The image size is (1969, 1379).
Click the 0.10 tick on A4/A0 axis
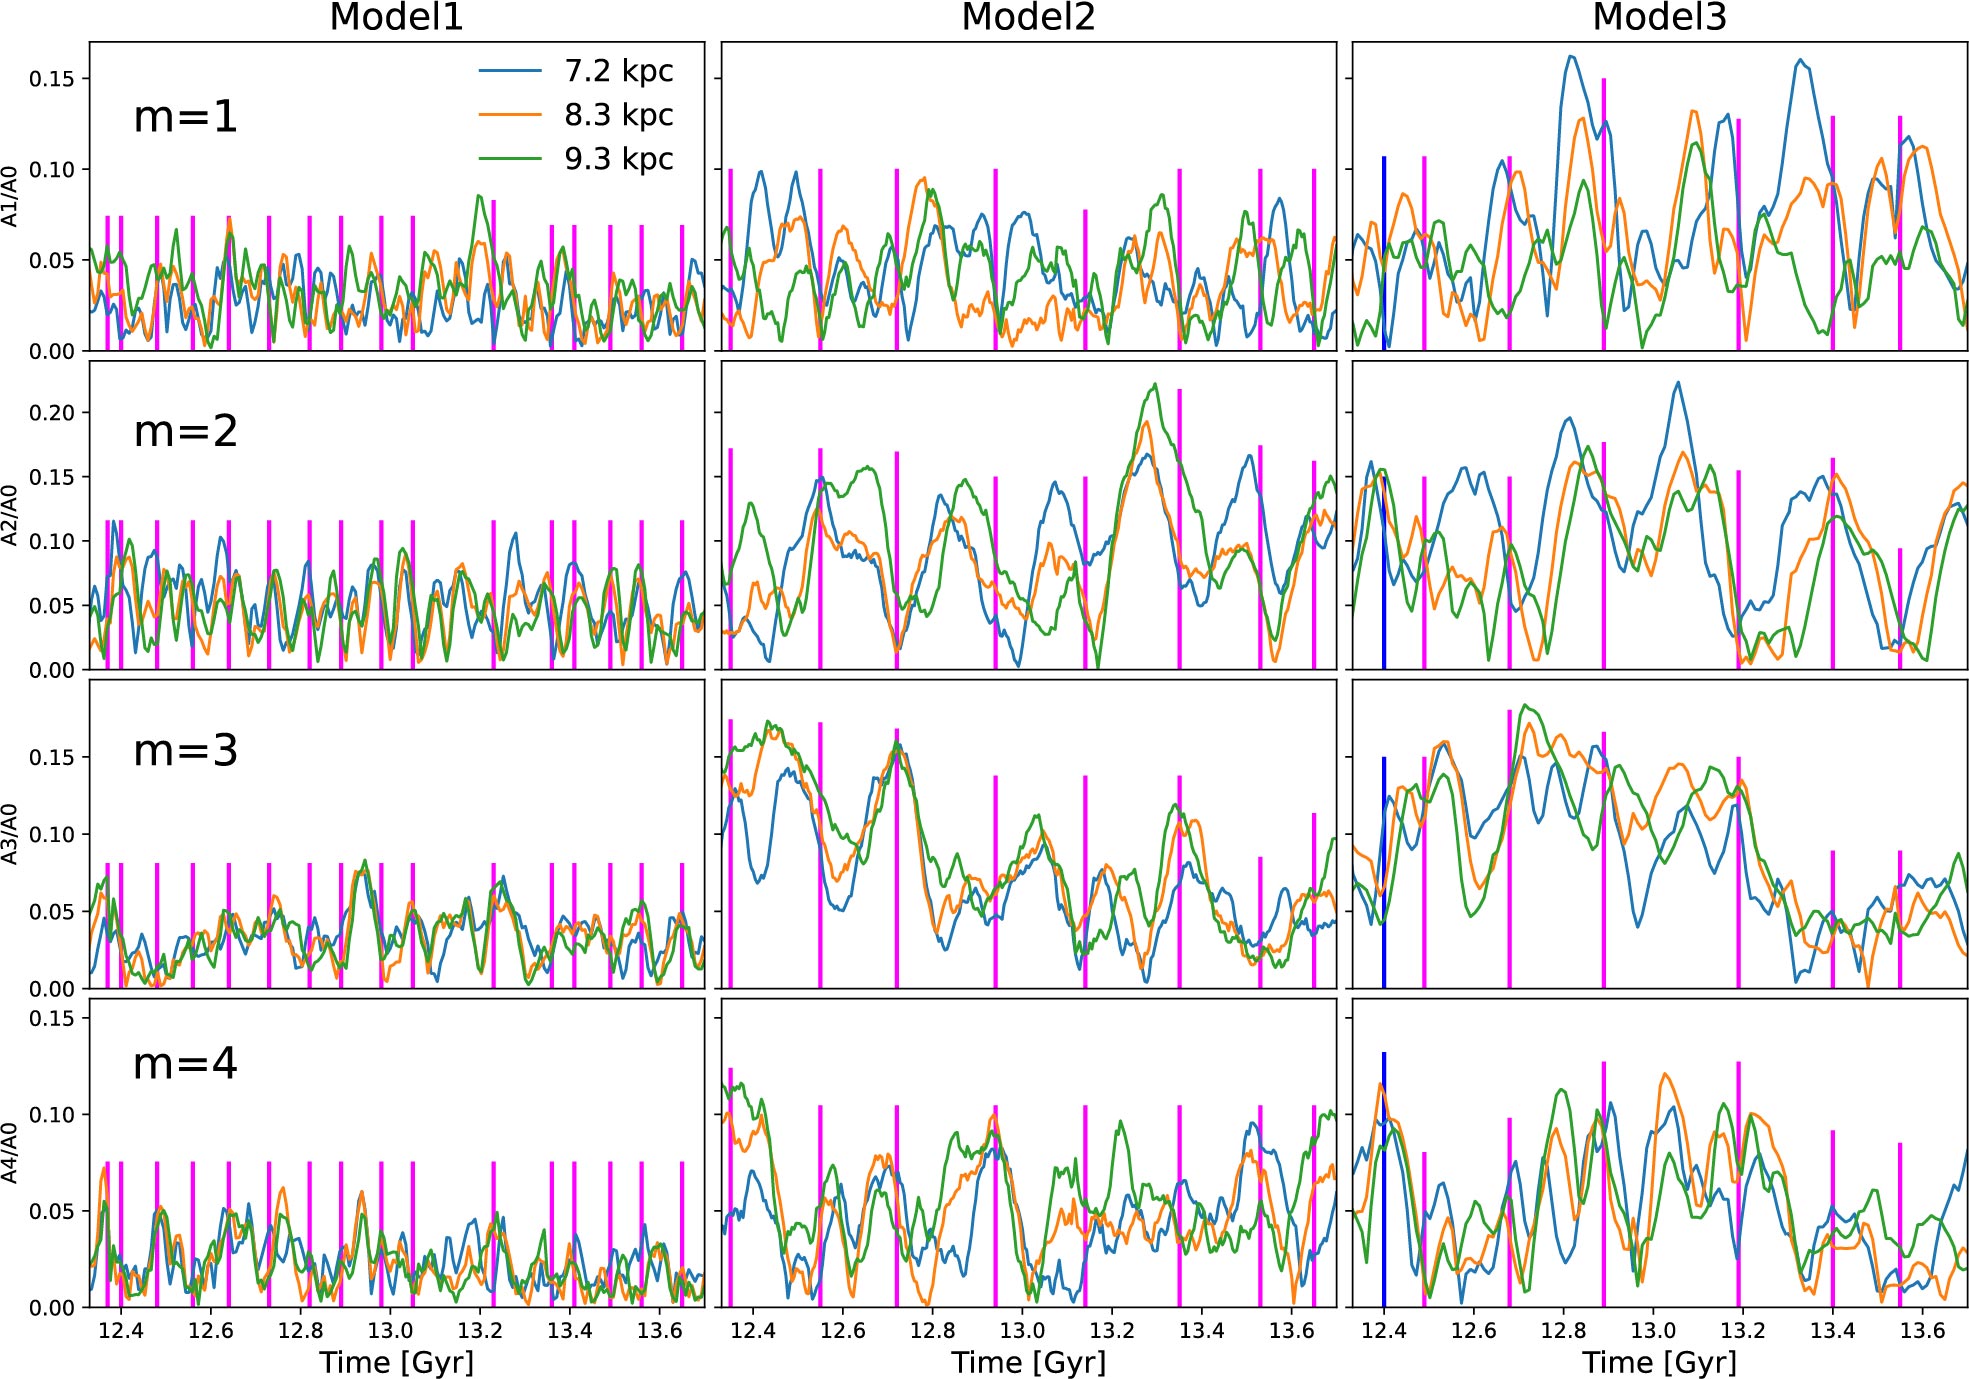click(x=52, y=1115)
